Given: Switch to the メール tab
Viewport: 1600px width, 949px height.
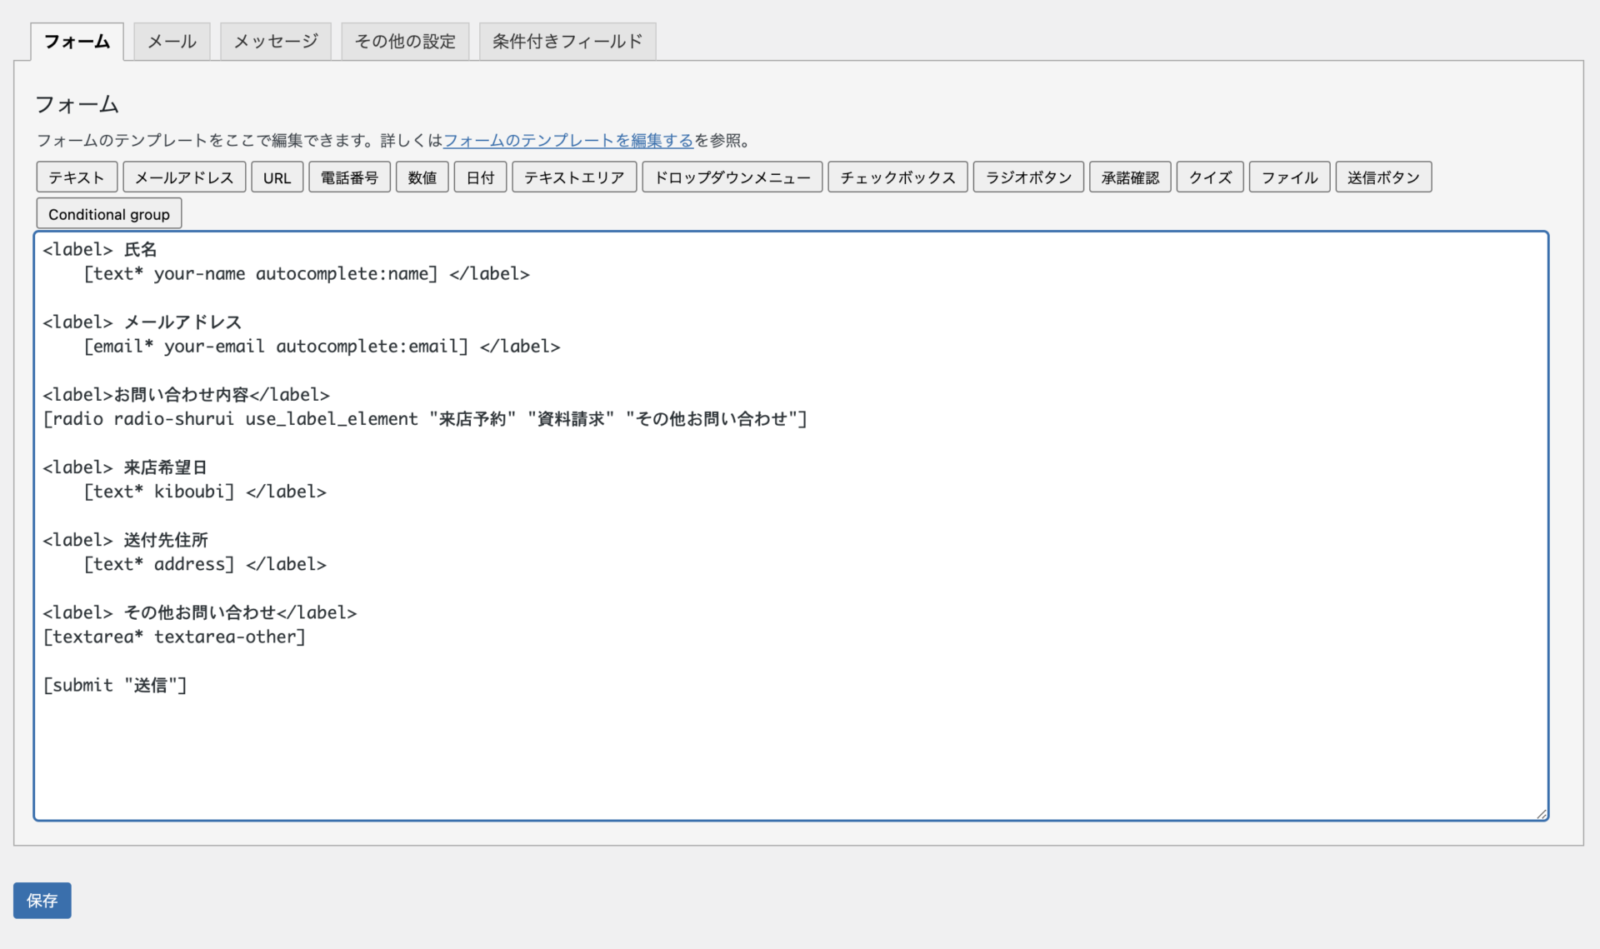Looking at the screenshot, I should (171, 41).
